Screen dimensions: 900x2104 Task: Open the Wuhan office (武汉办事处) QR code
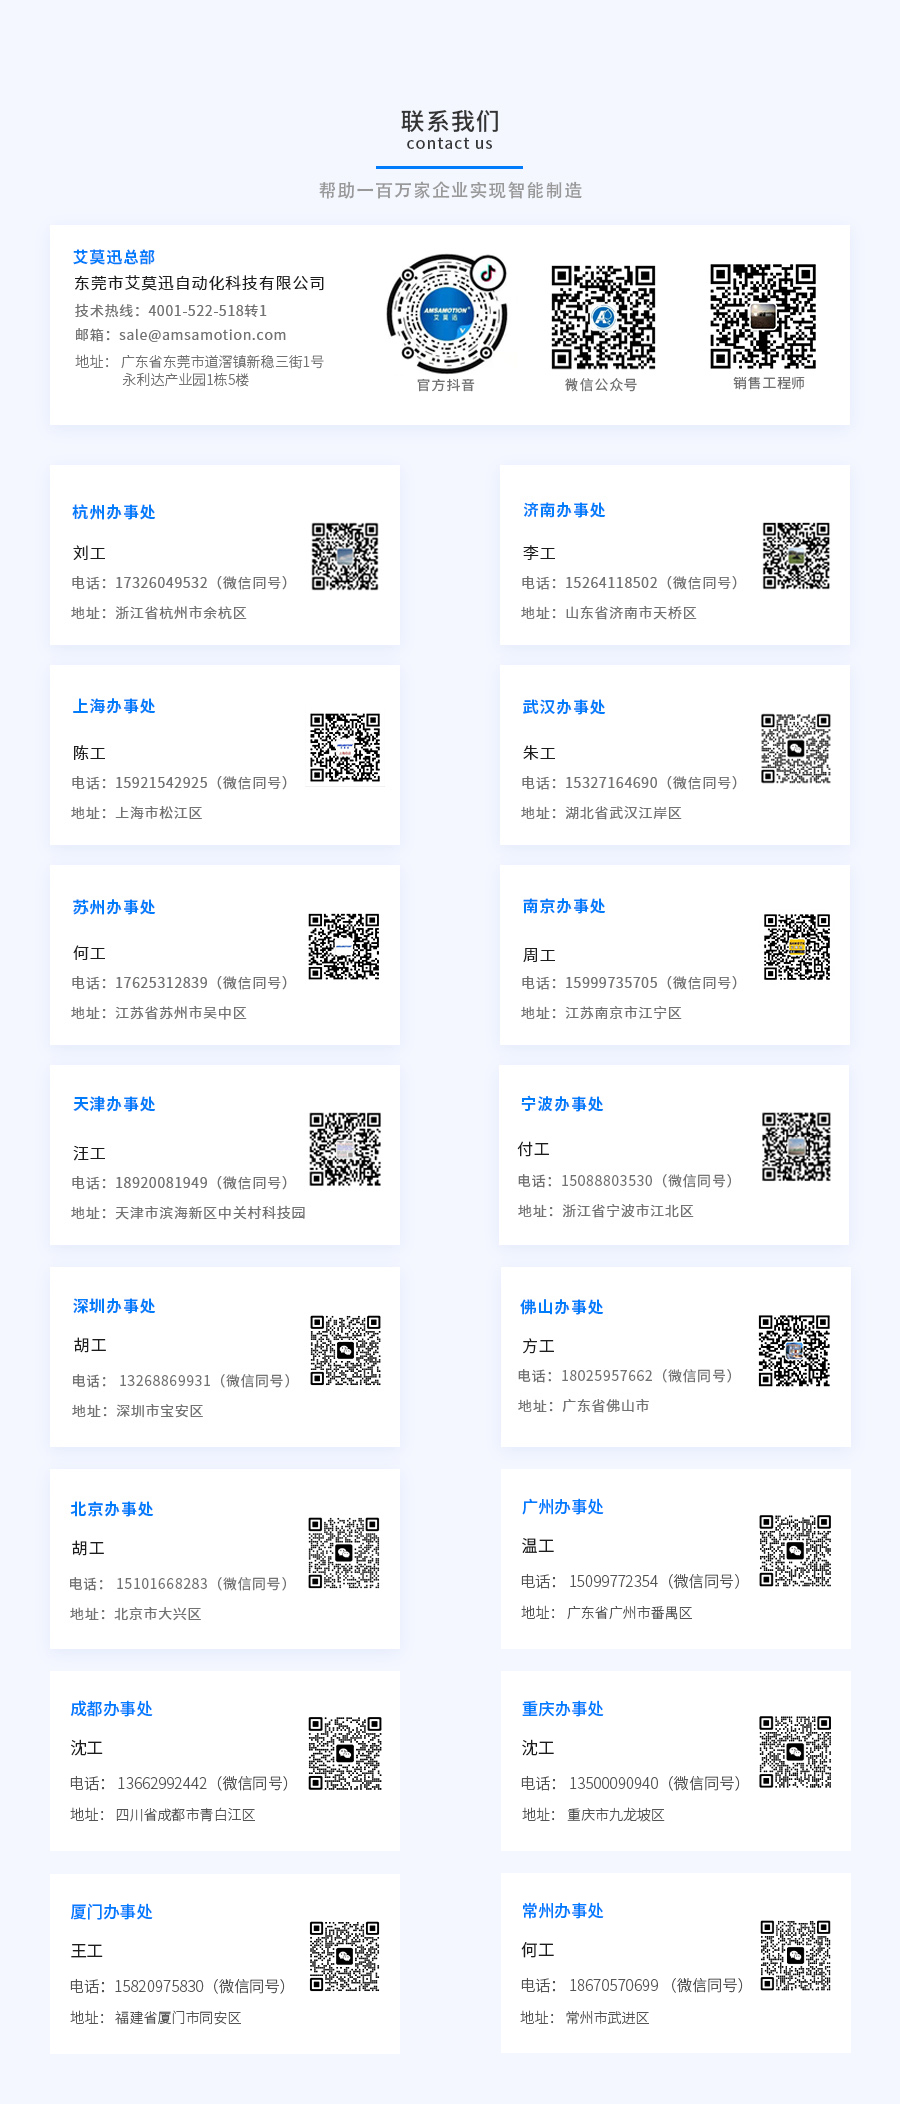[x=796, y=748]
